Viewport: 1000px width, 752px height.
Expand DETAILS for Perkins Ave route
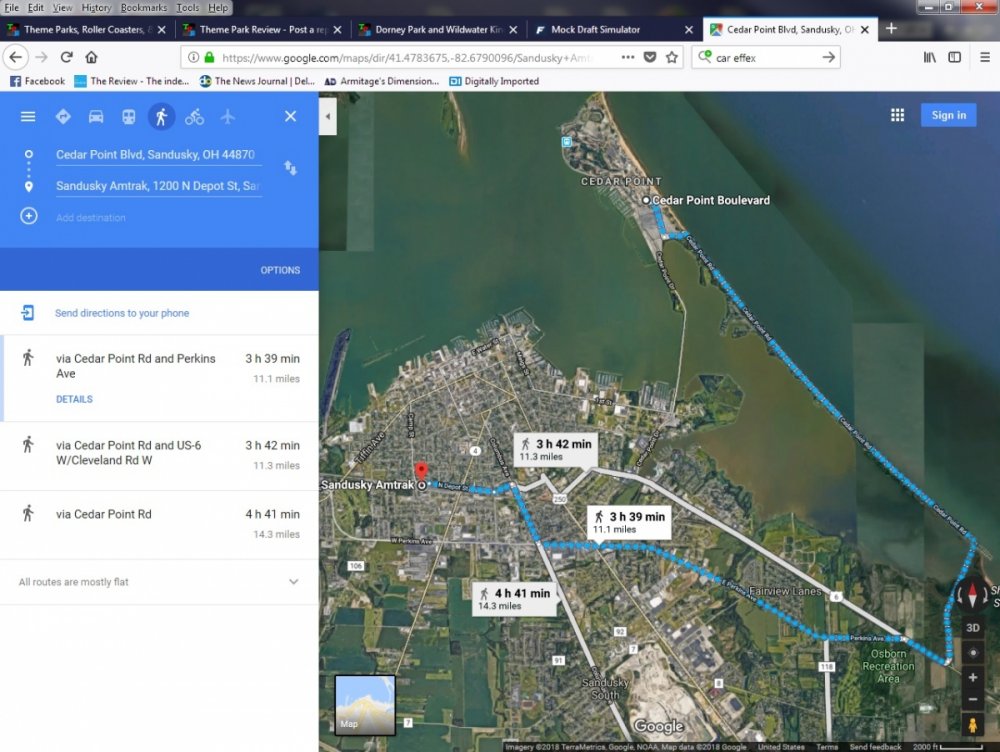[74, 399]
